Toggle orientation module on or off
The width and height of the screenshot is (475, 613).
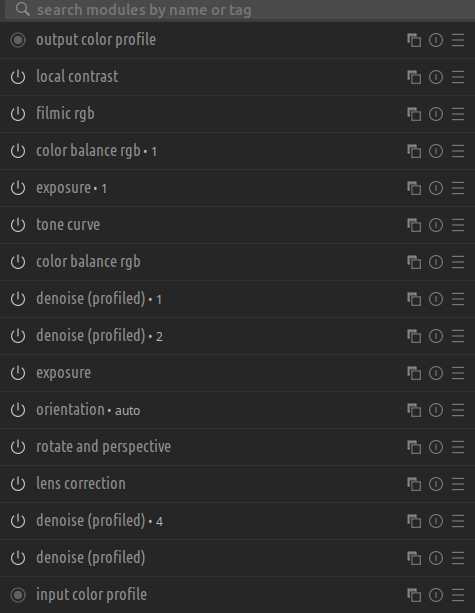(x=18, y=410)
